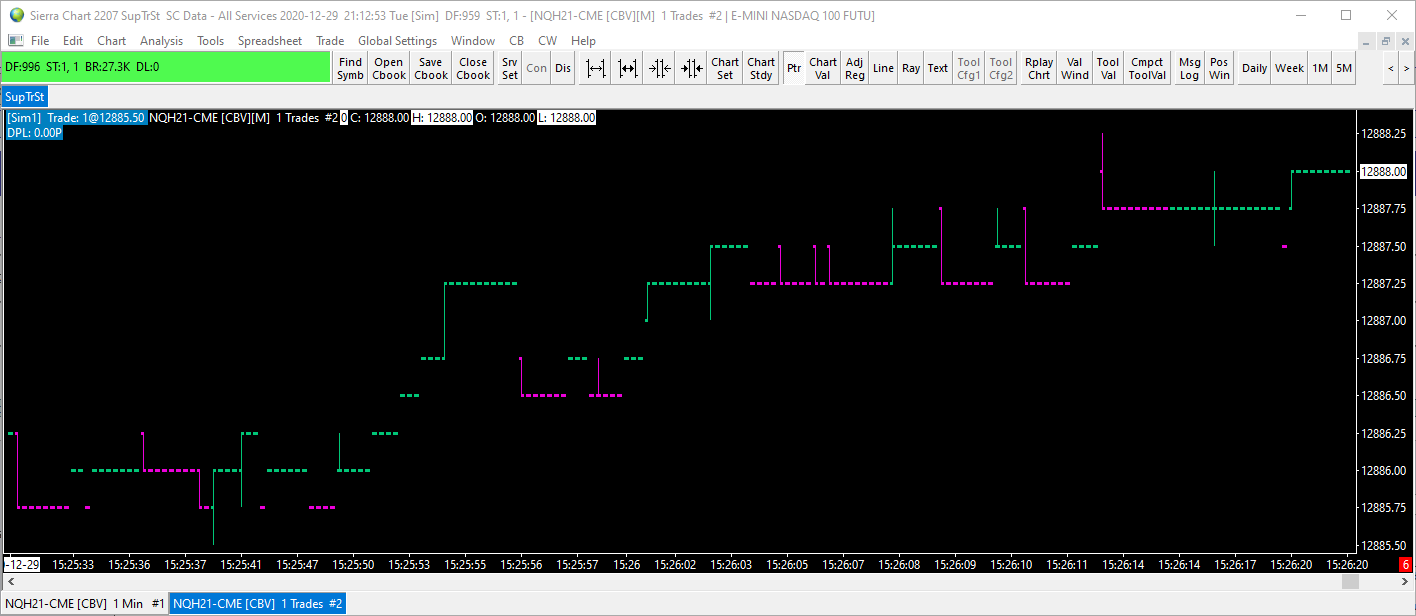Toggle Adj Reg region adjust tool

tap(855, 68)
